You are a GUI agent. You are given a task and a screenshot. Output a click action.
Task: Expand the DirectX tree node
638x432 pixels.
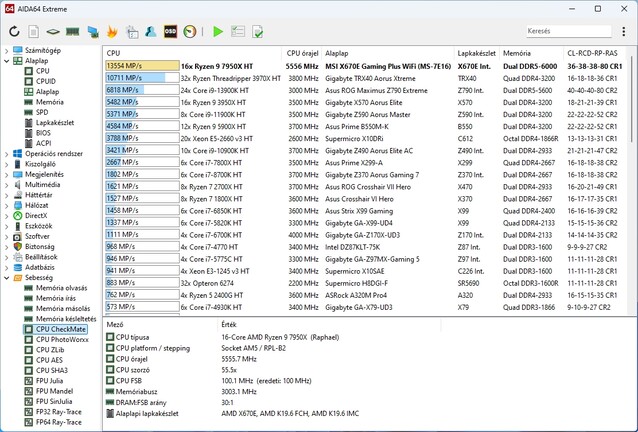coord(7,216)
